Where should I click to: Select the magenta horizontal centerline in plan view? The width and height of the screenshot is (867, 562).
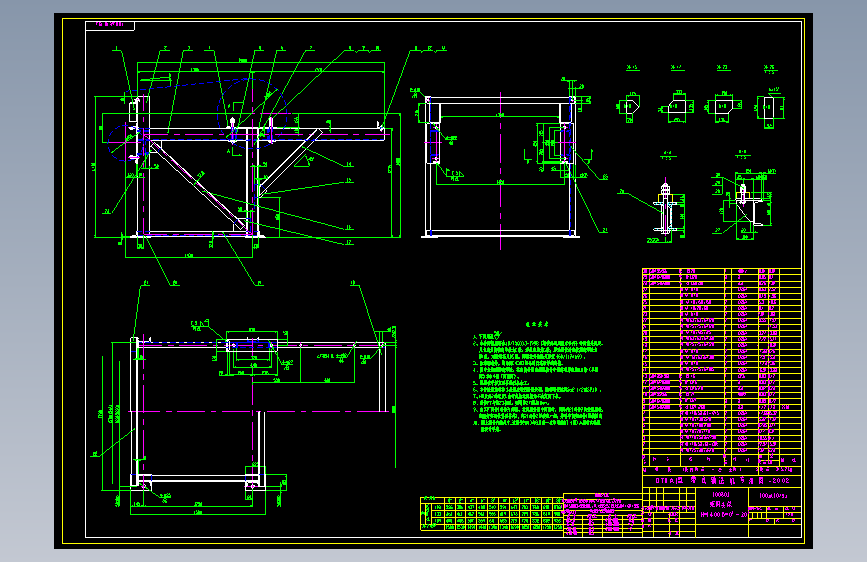(x=260, y=411)
